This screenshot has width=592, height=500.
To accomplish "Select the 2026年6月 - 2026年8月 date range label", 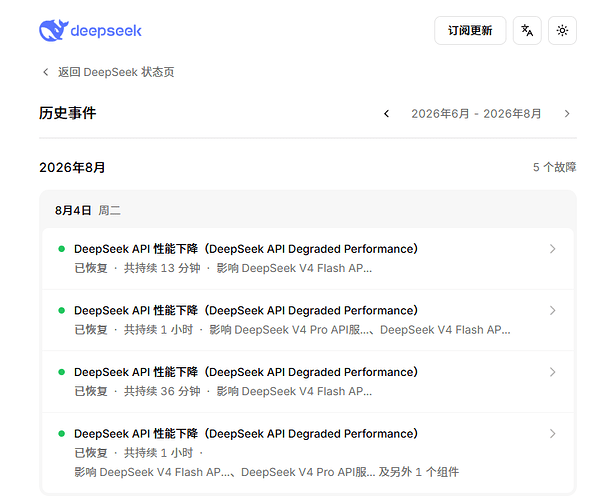I will [476, 114].
